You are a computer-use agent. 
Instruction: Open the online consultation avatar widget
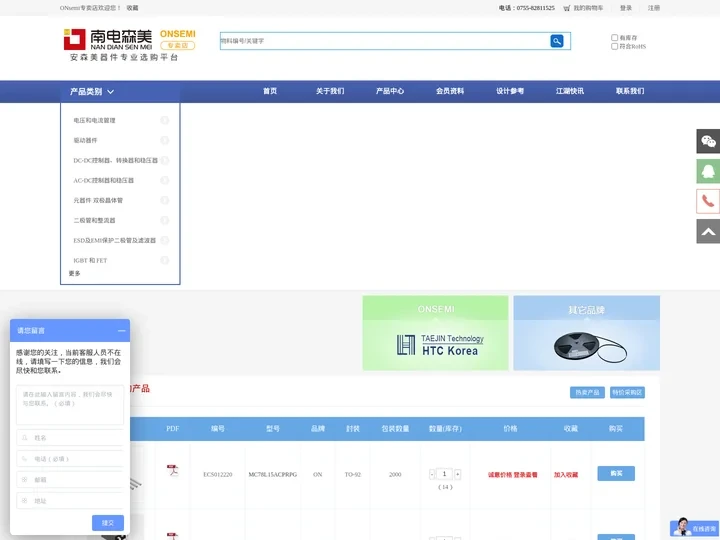pyautogui.click(x=694, y=527)
